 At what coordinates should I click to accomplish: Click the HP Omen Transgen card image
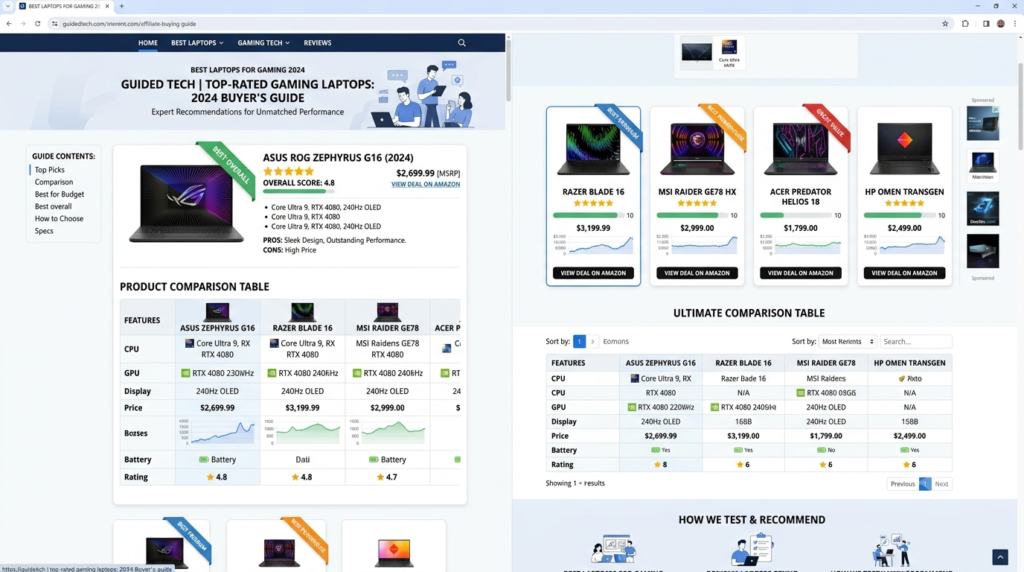pos(904,149)
